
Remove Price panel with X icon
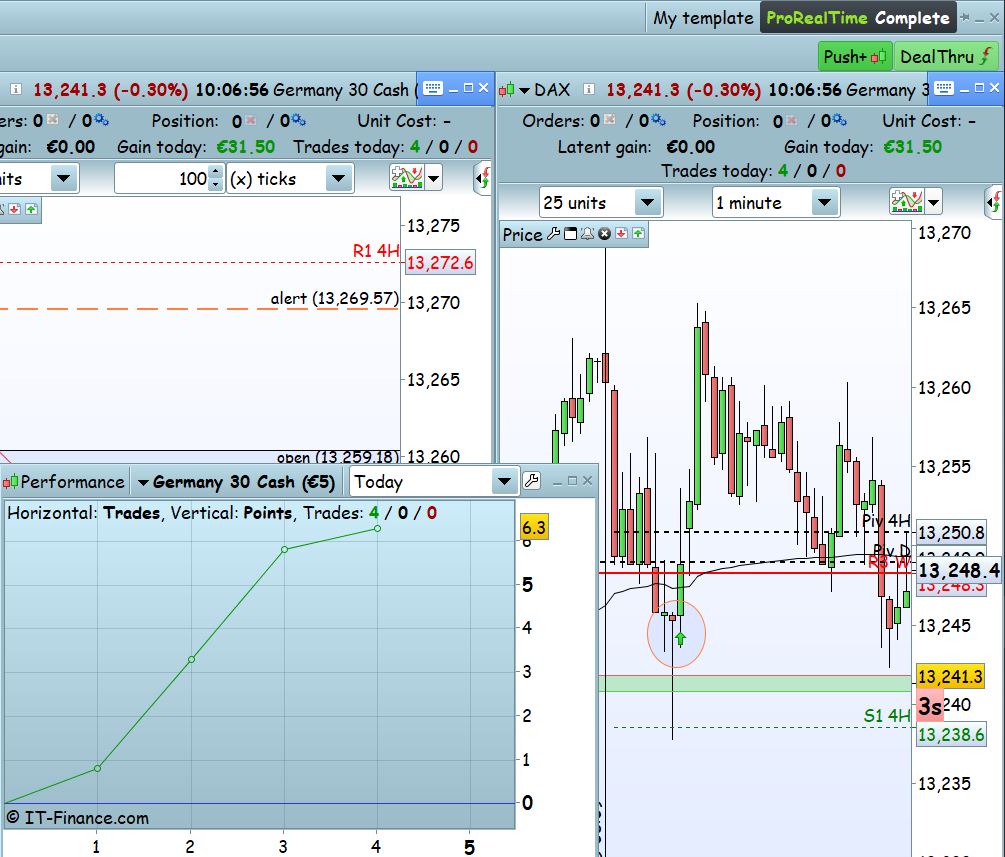604,234
